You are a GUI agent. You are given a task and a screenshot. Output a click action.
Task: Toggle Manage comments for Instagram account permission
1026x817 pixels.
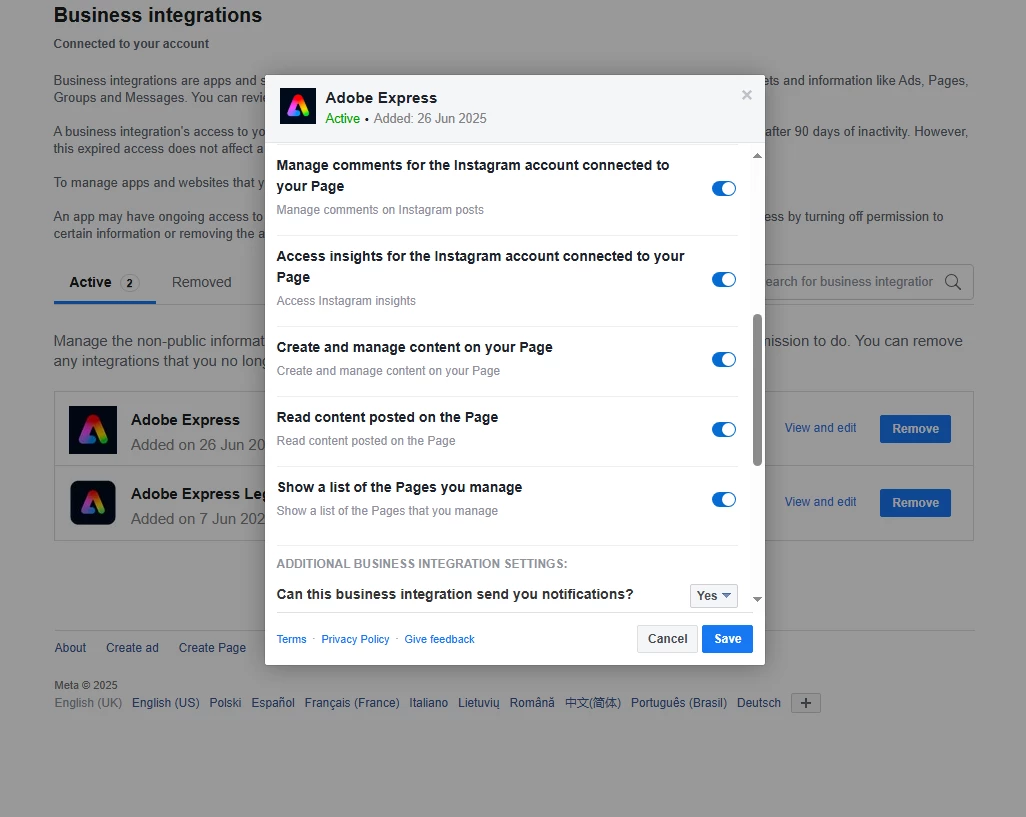pos(724,188)
